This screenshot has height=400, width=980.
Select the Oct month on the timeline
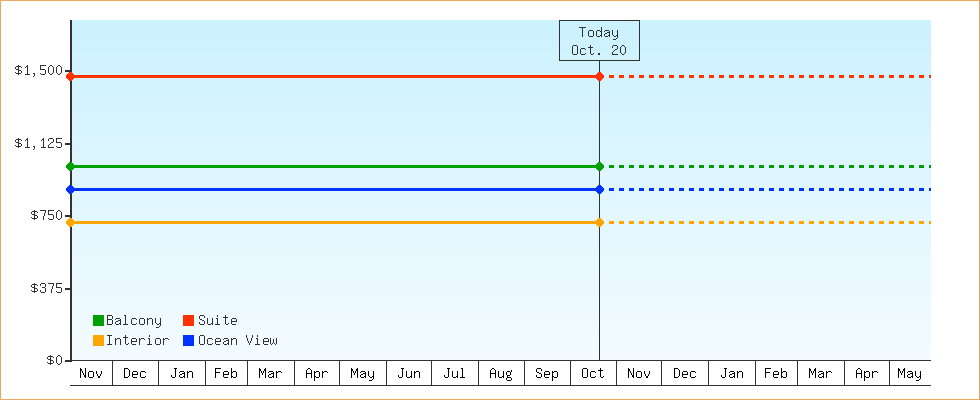pyautogui.click(x=593, y=374)
